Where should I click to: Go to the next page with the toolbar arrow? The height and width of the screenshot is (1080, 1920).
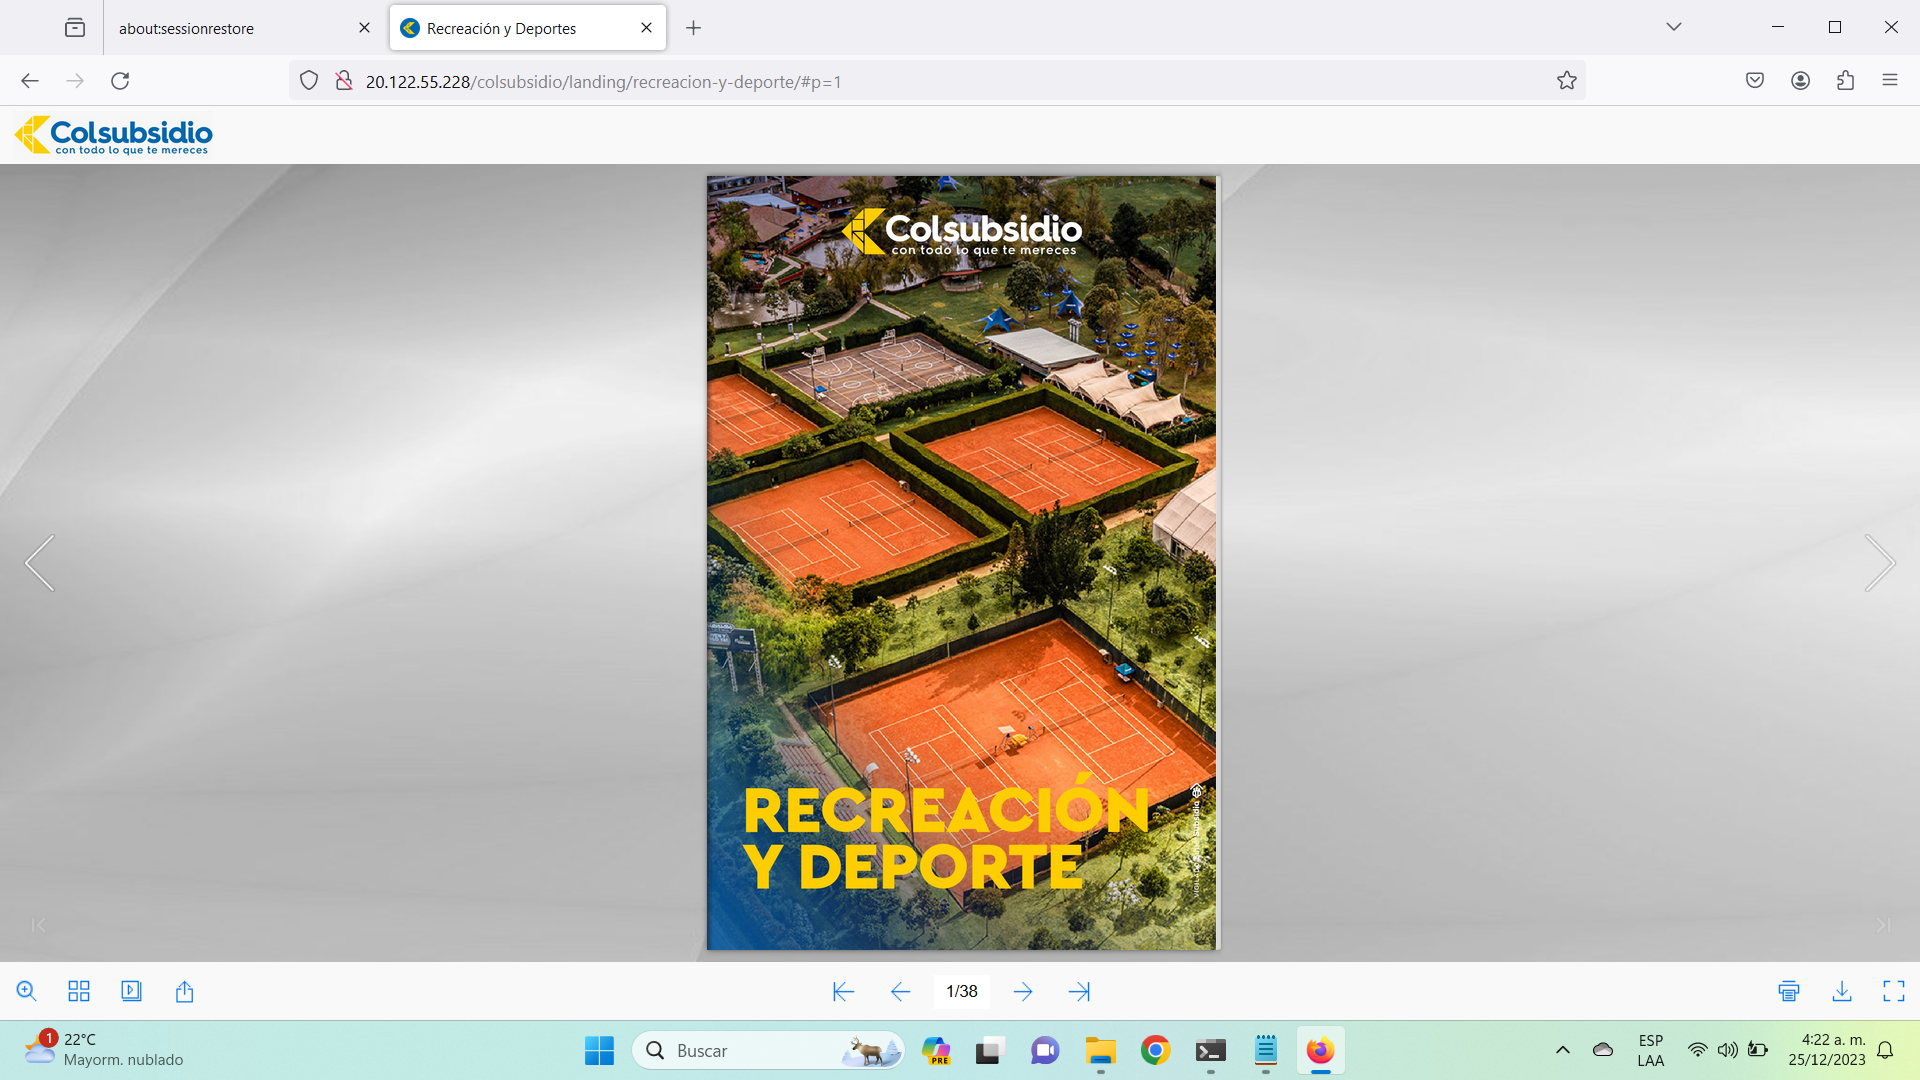(1023, 991)
